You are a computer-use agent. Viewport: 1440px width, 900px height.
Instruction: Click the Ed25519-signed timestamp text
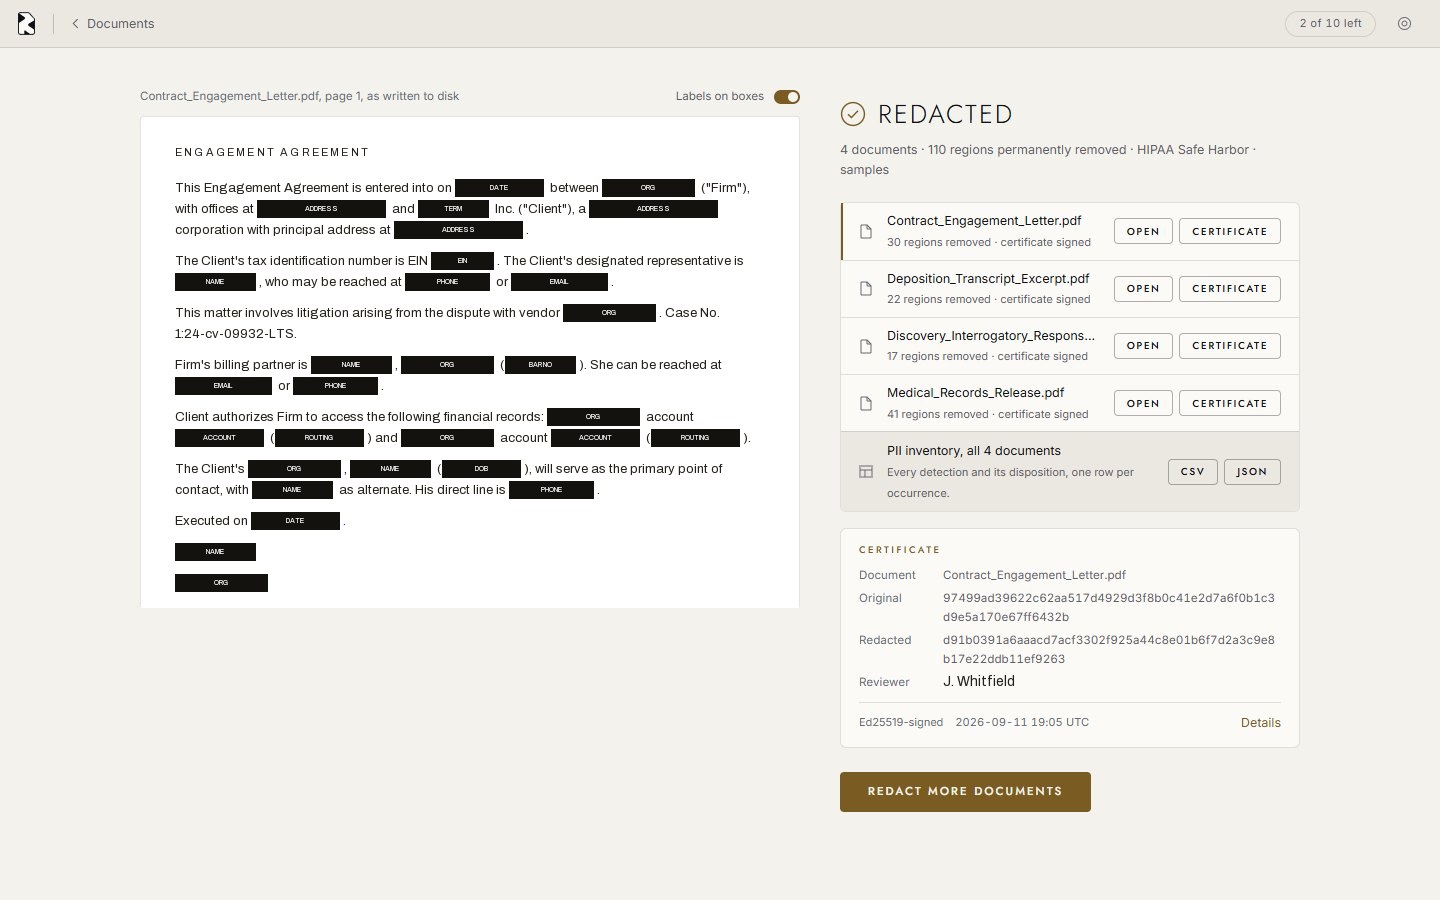974,722
